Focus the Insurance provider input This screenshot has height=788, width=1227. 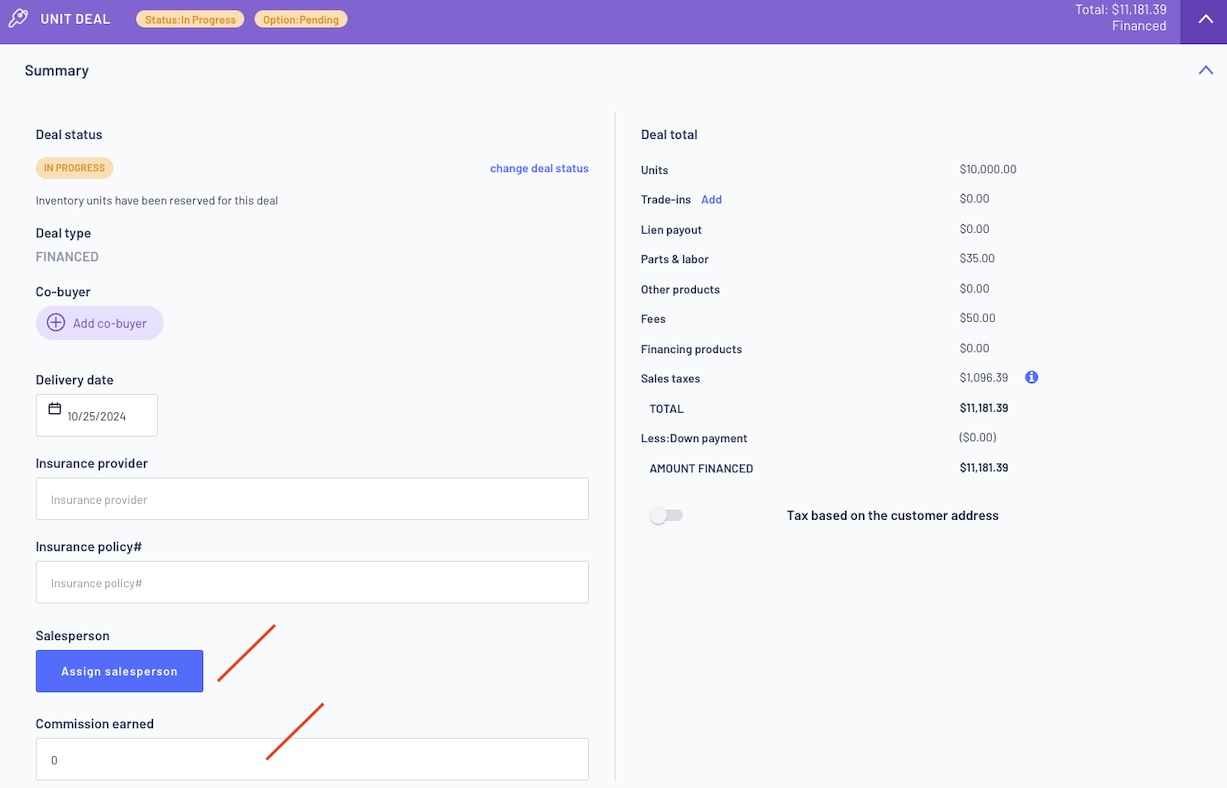pos(312,499)
